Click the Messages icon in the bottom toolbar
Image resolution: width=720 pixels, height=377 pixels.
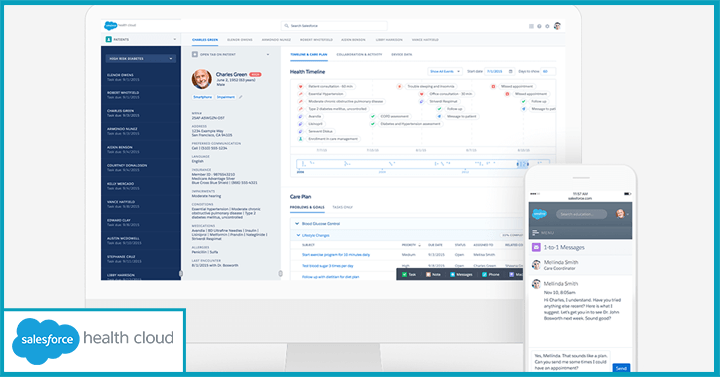point(452,274)
